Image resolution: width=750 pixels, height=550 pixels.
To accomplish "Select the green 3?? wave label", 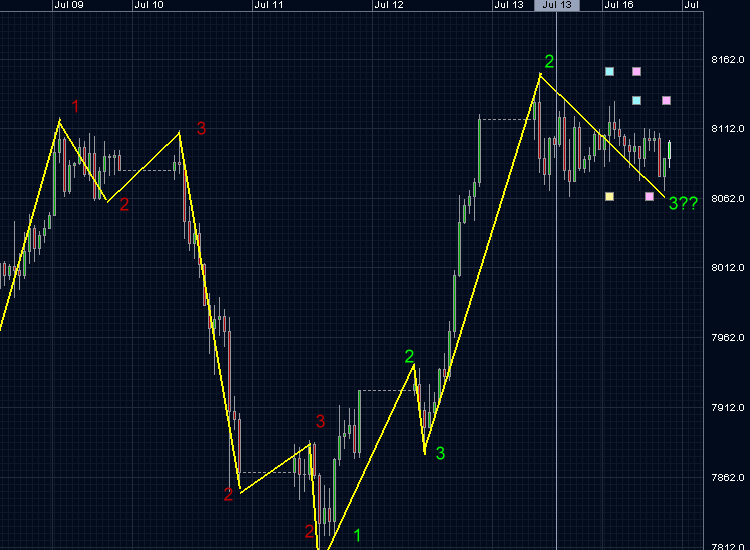I will (x=683, y=203).
